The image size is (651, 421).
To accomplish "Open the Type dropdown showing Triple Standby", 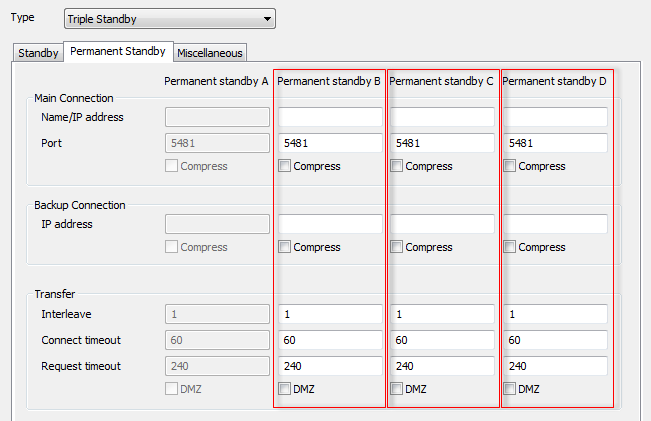I will pyautogui.click(x=170, y=19).
